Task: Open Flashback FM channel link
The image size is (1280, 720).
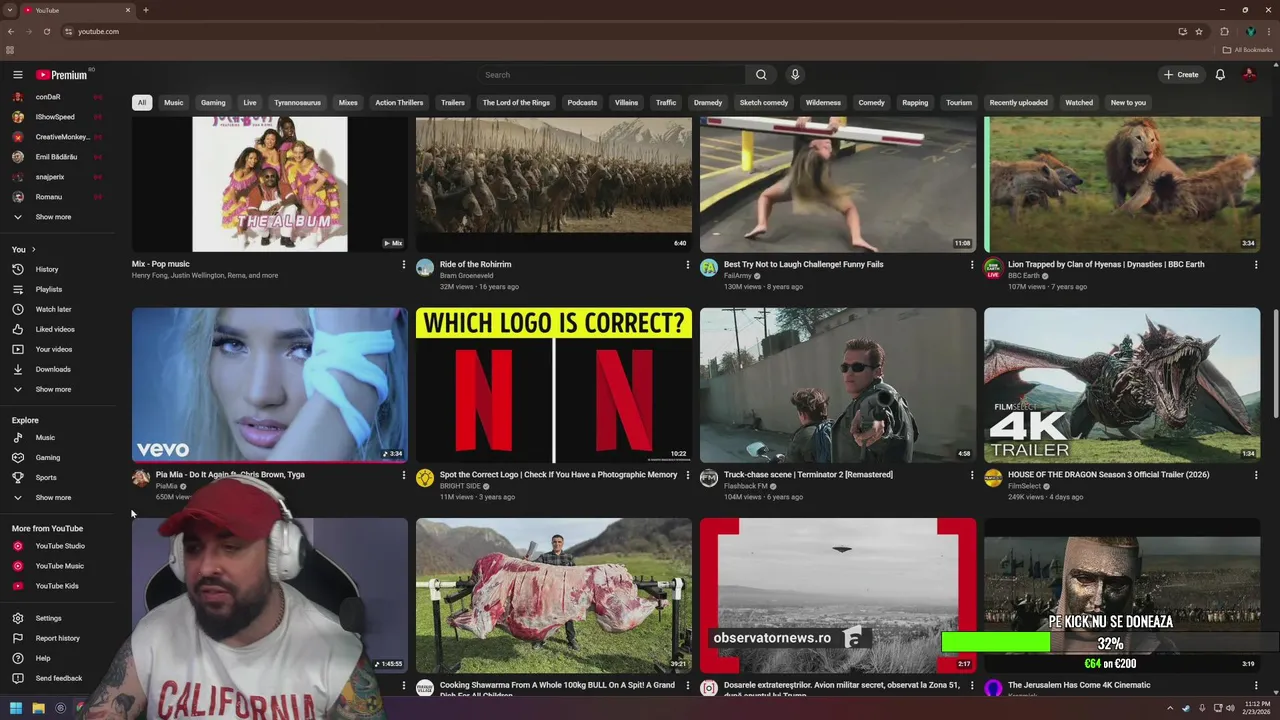Action: point(746,486)
